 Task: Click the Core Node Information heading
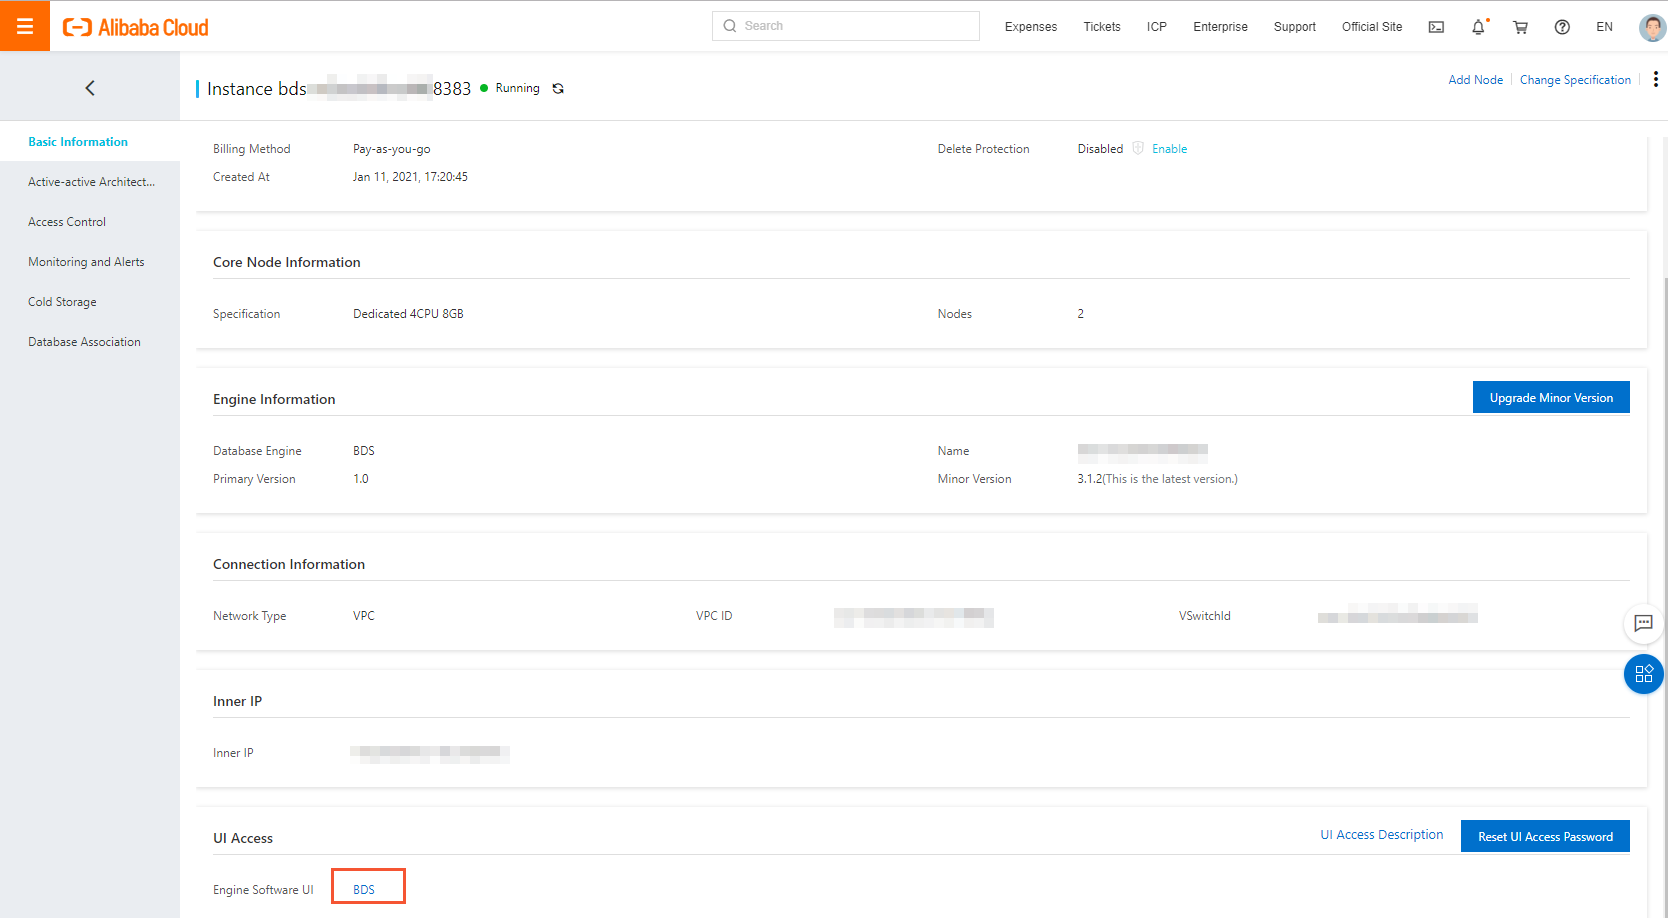[287, 262]
